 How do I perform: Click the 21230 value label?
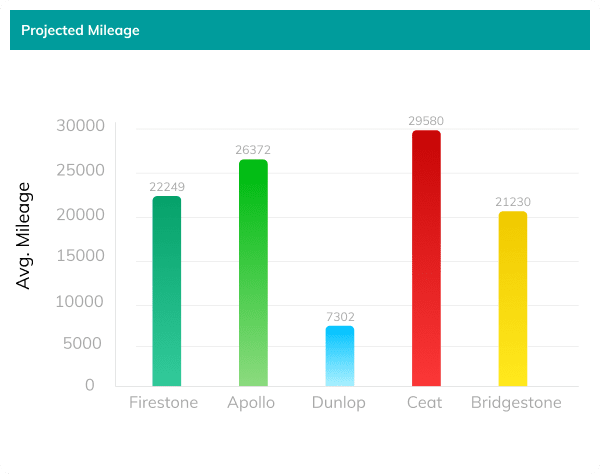pyautogui.click(x=513, y=202)
